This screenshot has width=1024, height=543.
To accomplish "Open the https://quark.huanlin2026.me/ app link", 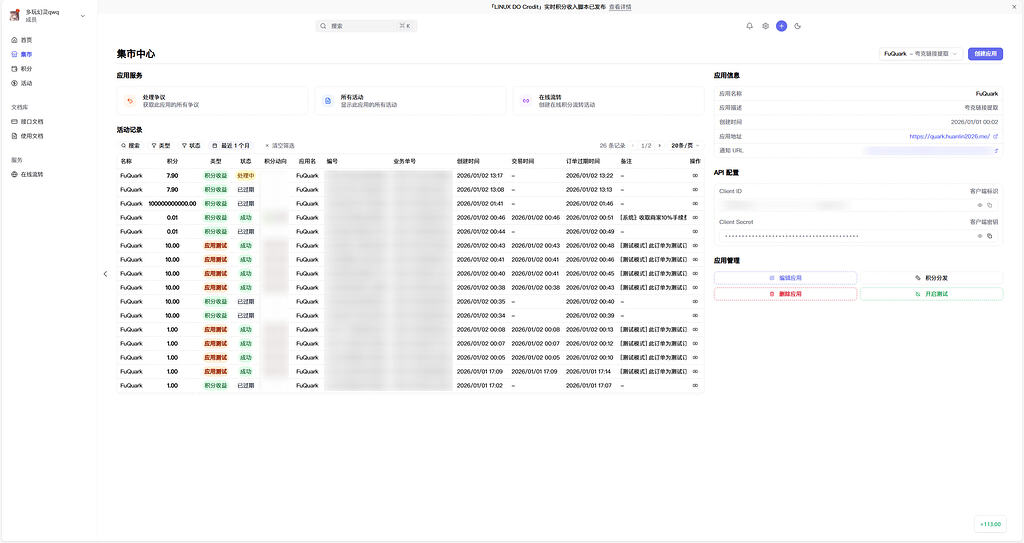I will pos(950,137).
